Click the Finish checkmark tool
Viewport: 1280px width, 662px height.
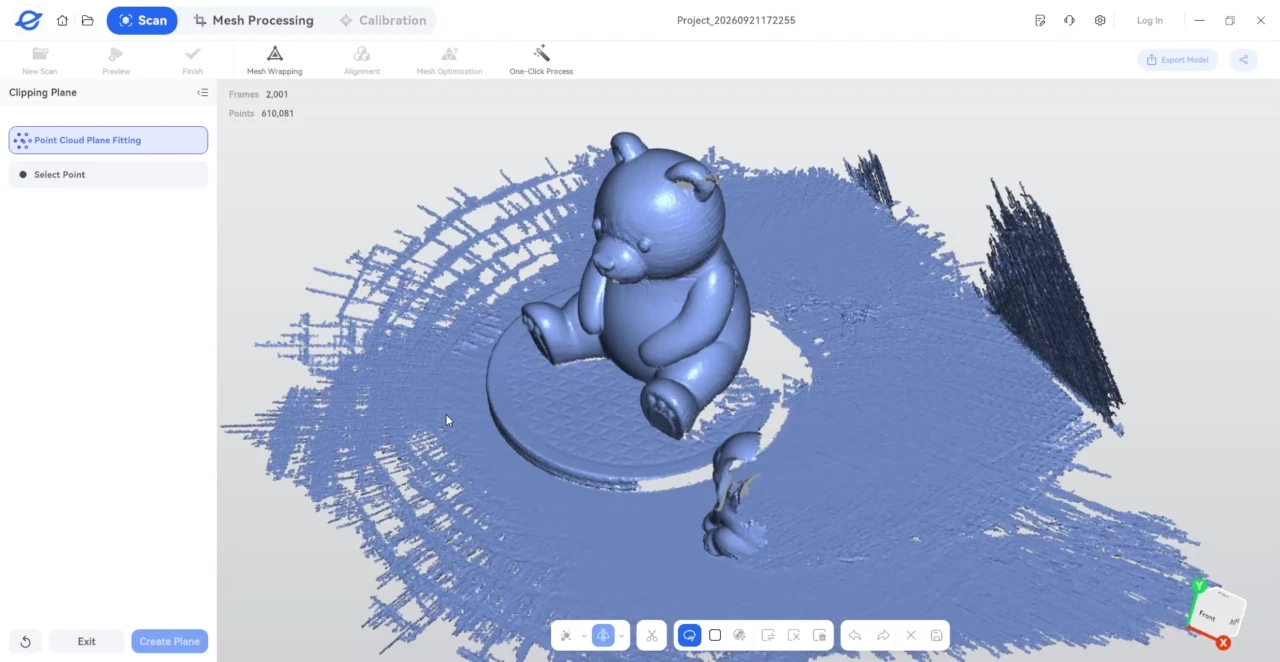193,60
